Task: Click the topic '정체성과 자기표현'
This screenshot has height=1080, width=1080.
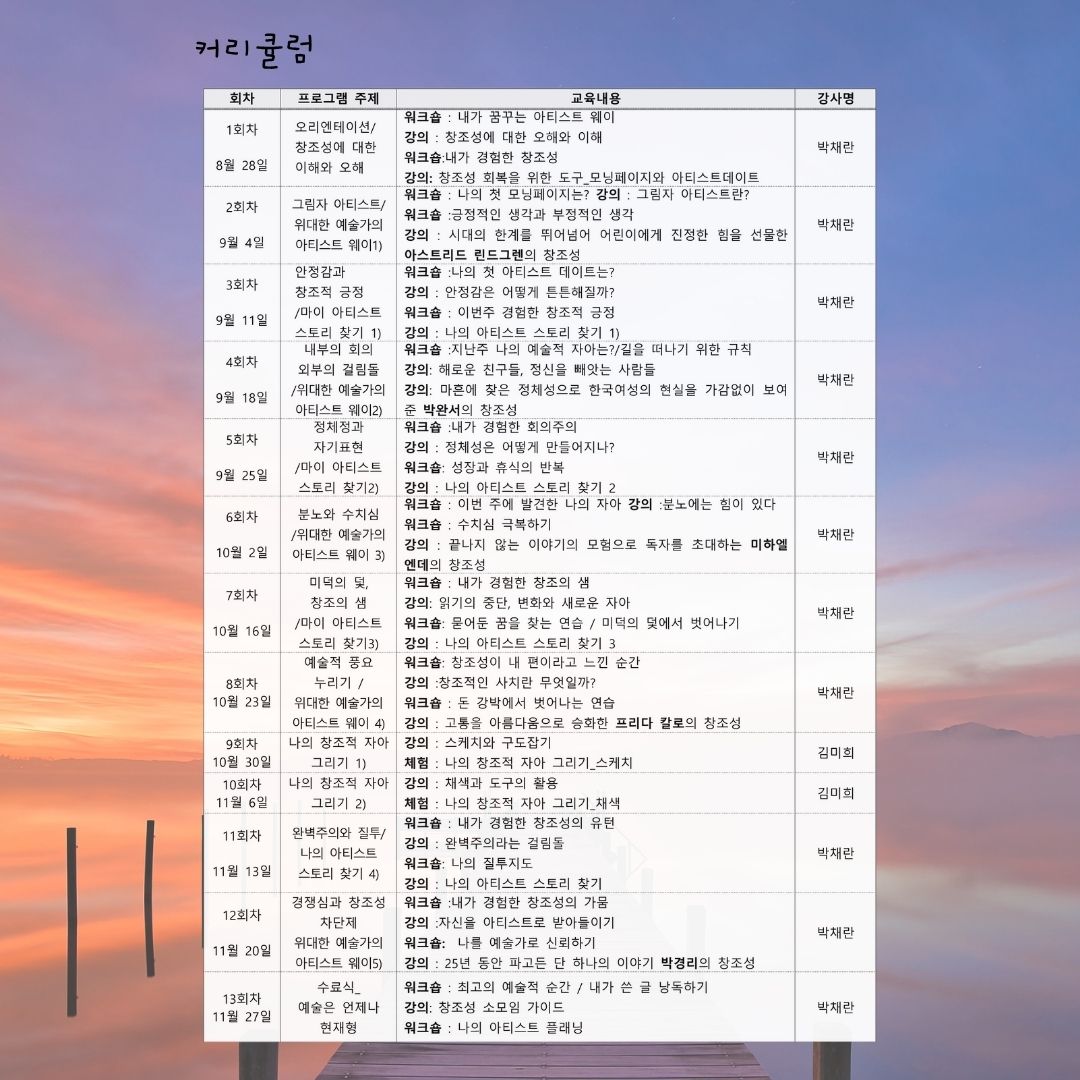Action: point(338,437)
